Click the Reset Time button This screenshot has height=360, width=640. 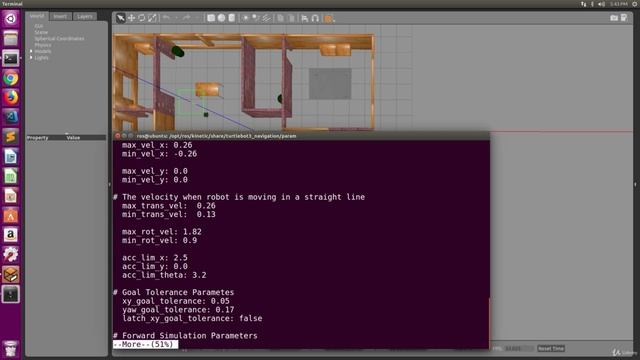[x=551, y=348]
